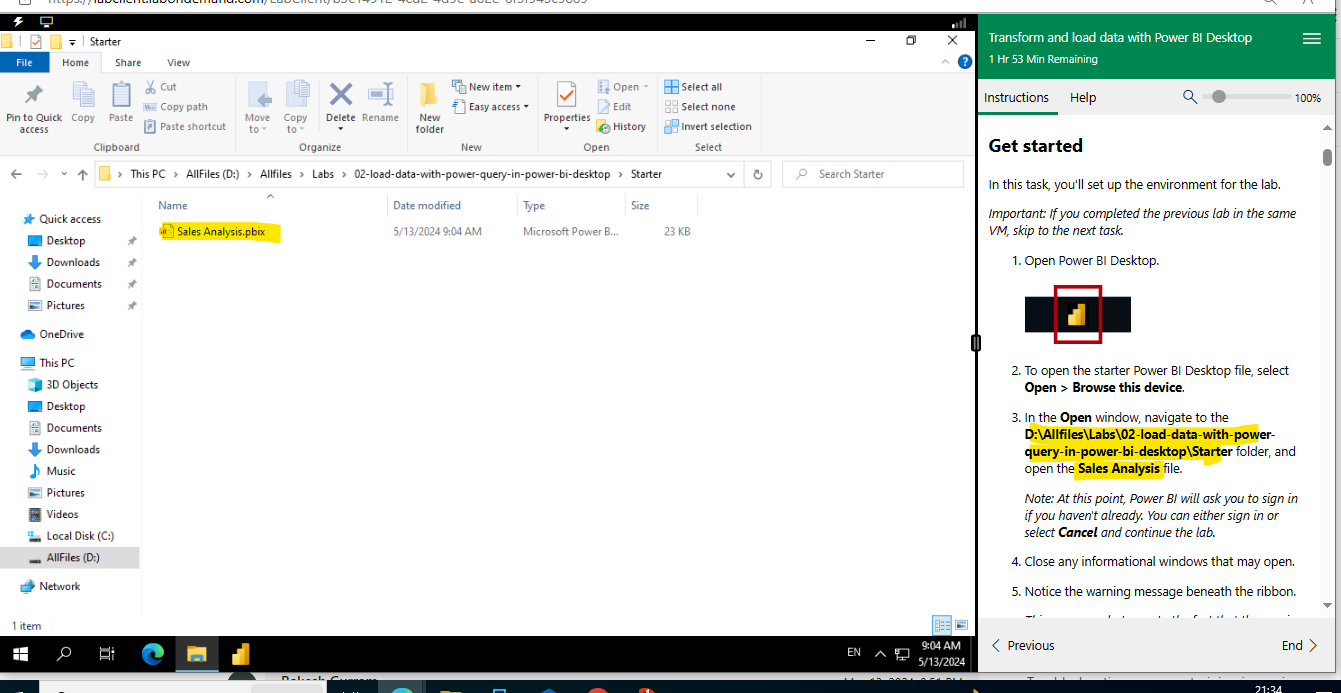Viewport: 1341px width, 693px height.
Task: Click the blue Help question mark icon
Action: pos(965,62)
